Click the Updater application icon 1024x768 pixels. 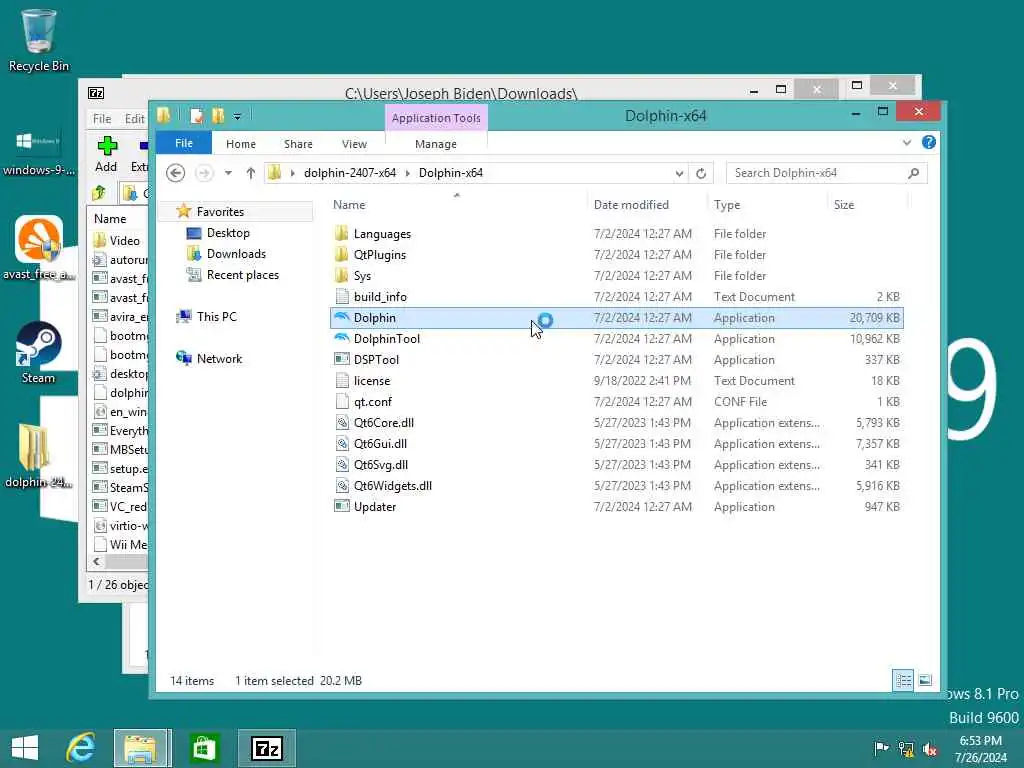342,506
